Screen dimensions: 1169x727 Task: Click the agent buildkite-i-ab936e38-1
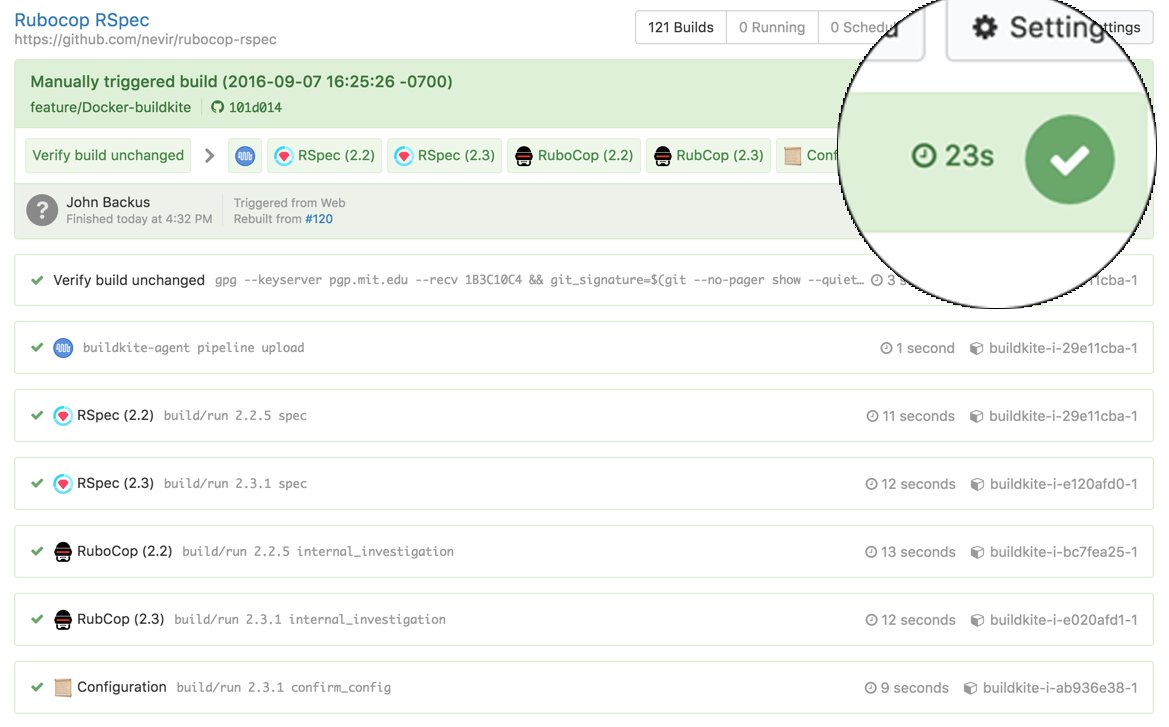tap(1059, 687)
